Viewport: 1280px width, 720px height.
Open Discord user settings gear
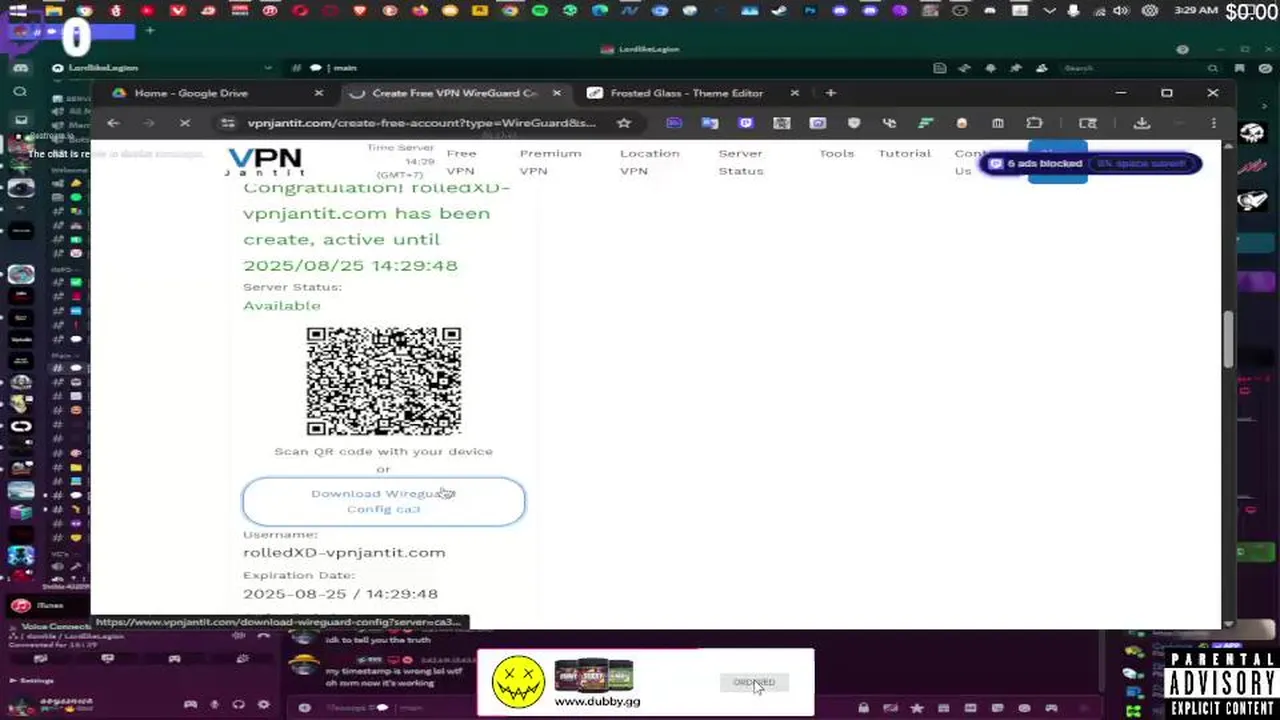pos(263,705)
